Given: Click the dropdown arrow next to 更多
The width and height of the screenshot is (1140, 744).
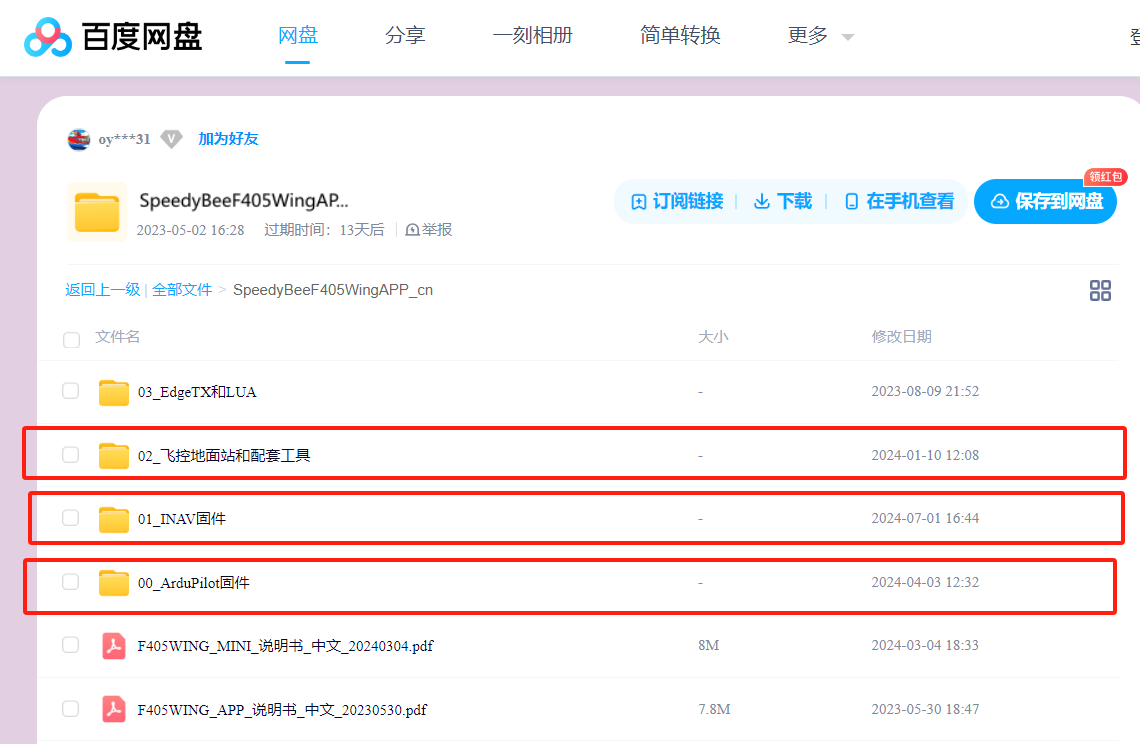Looking at the screenshot, I should [x=847, y=36].
